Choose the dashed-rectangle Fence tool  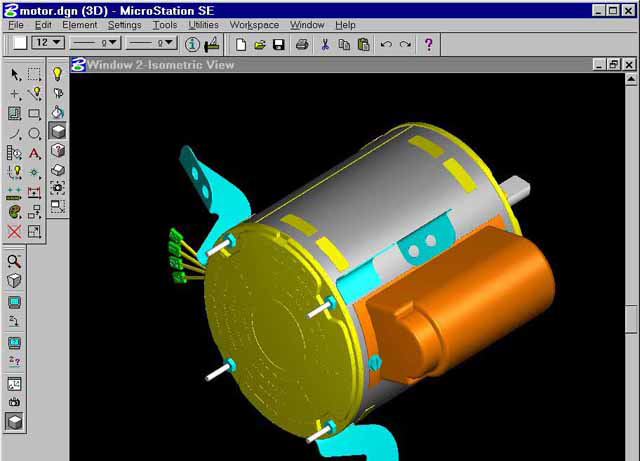(34, 75)
